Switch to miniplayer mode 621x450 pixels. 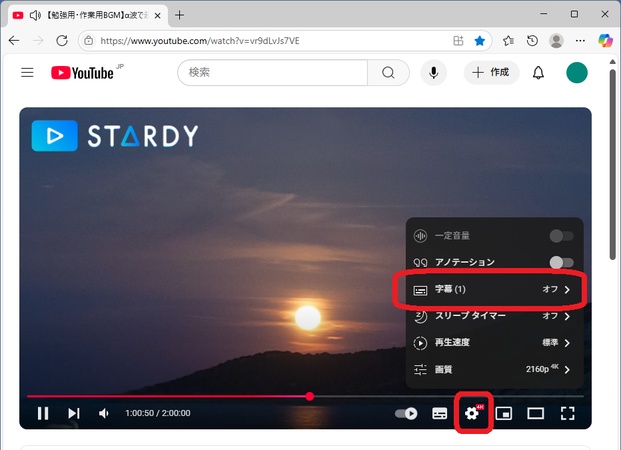504,414
